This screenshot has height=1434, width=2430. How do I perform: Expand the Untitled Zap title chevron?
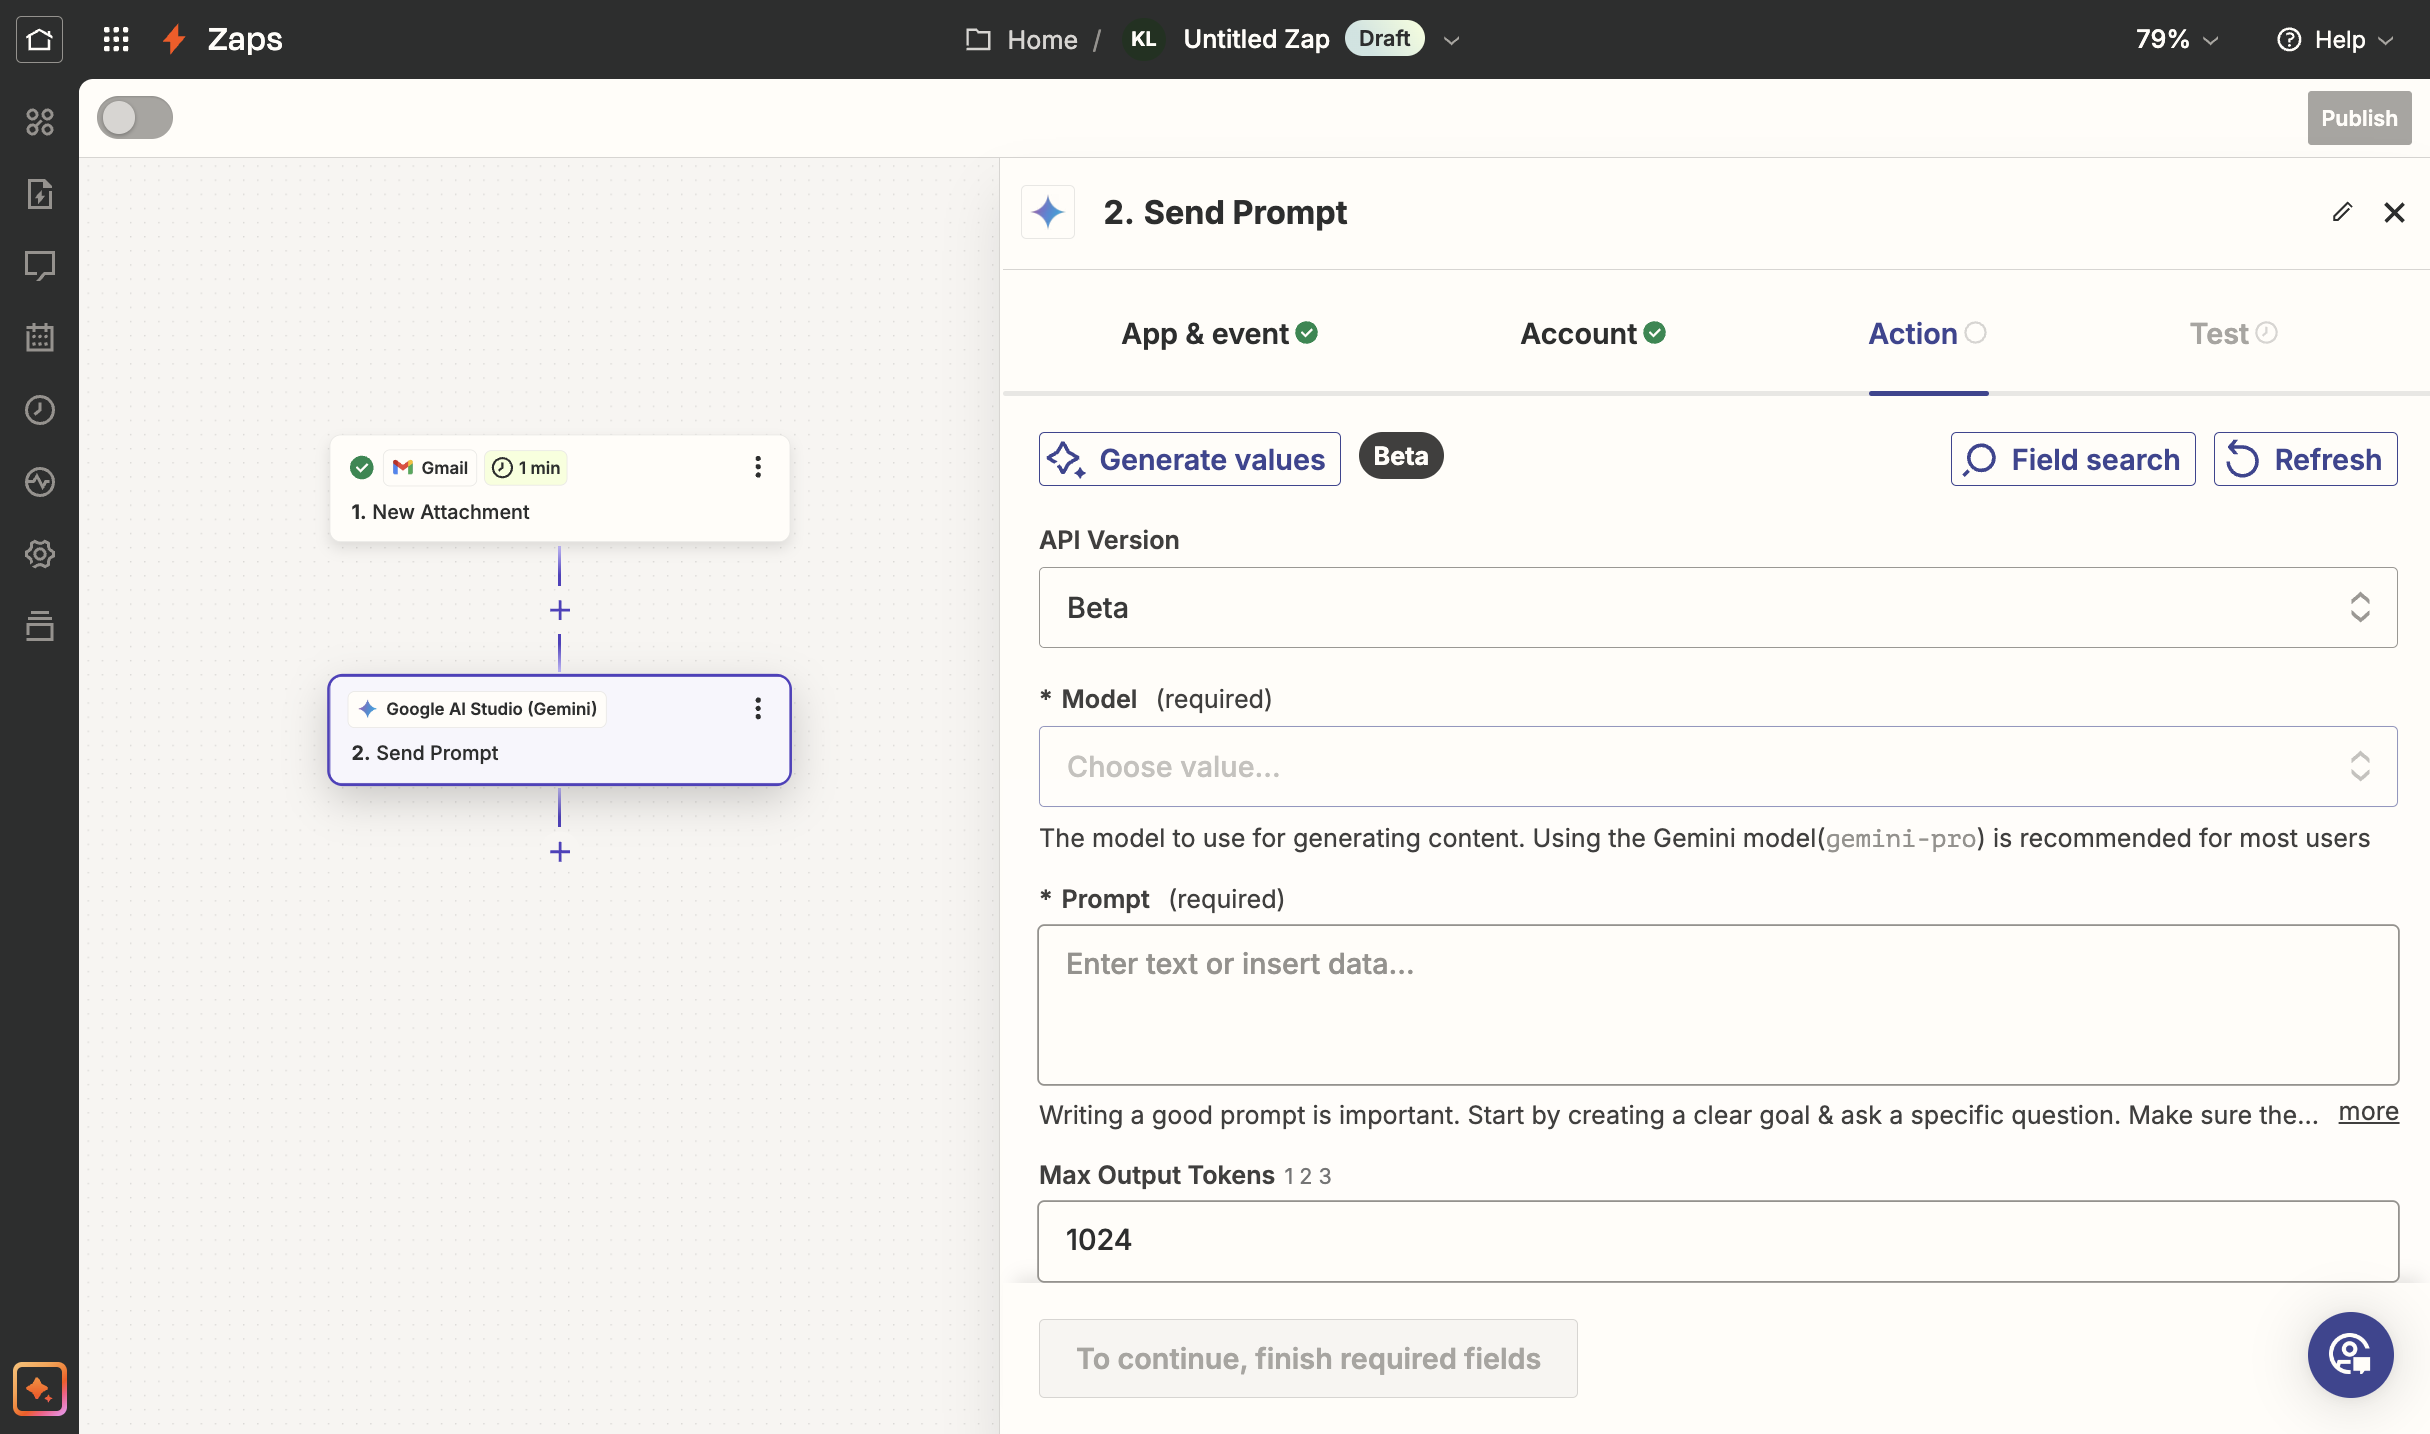tap(1452, 40)
